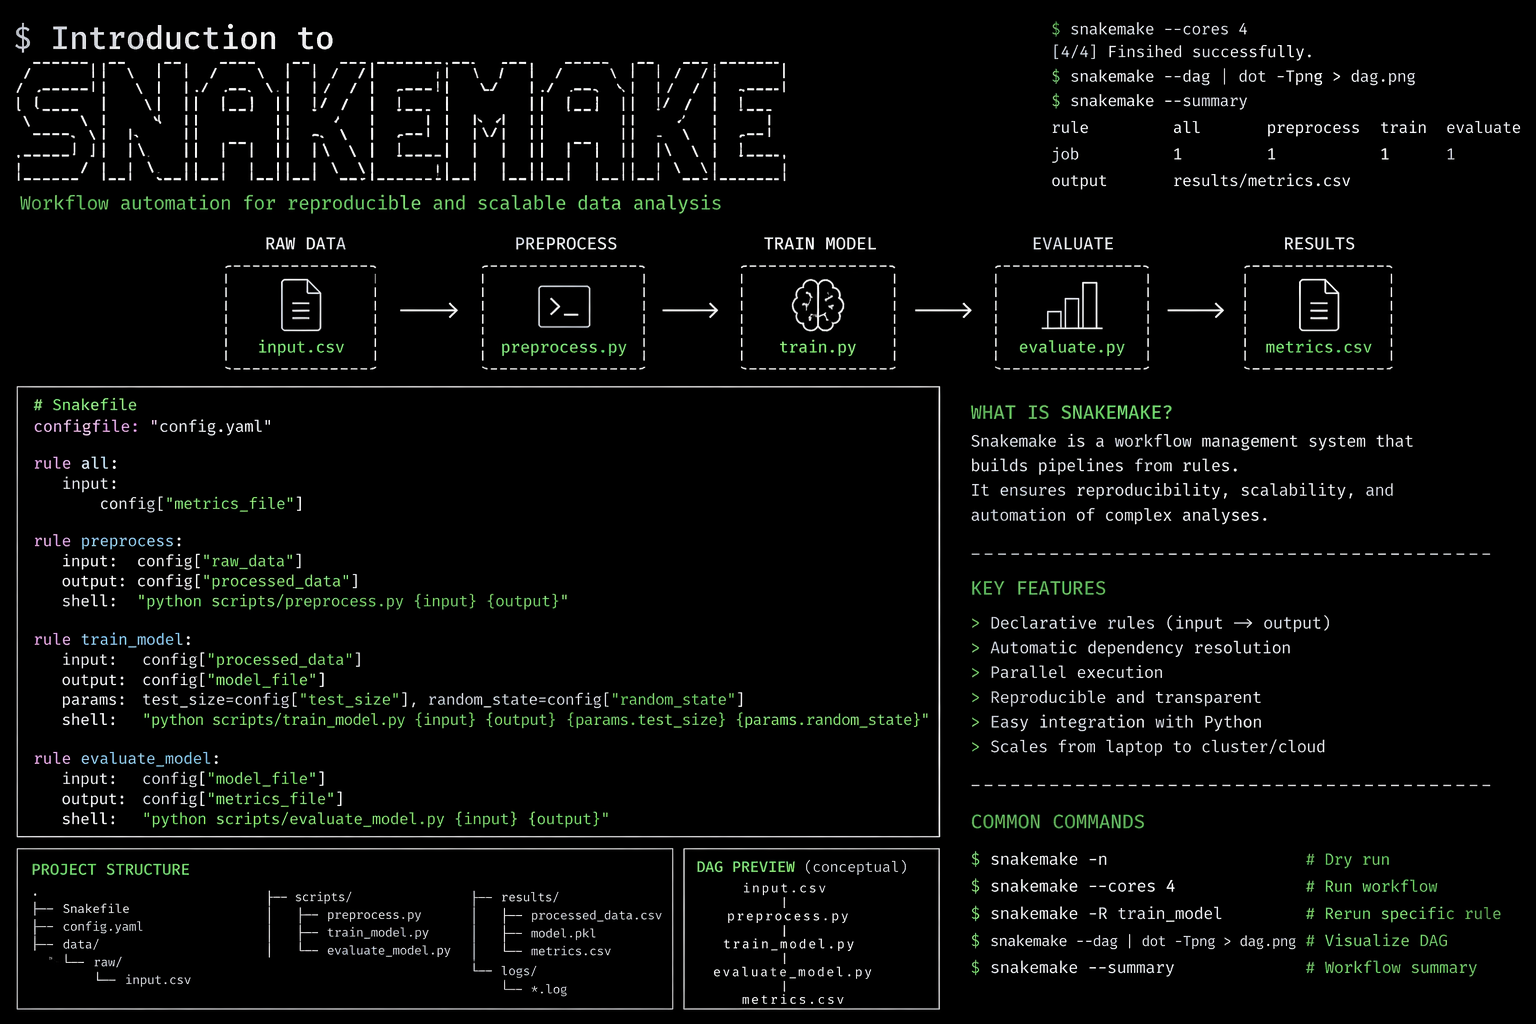Click the 'preprocess' column header in summary table

point(1313,128)
